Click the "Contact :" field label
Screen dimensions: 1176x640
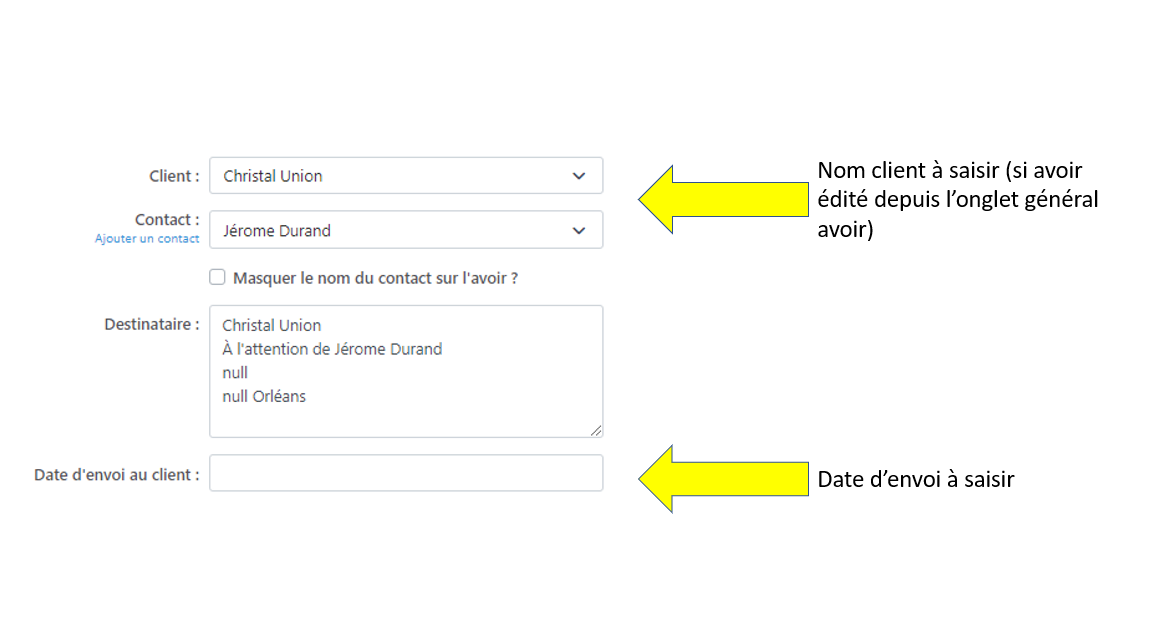tap(167, 220)
